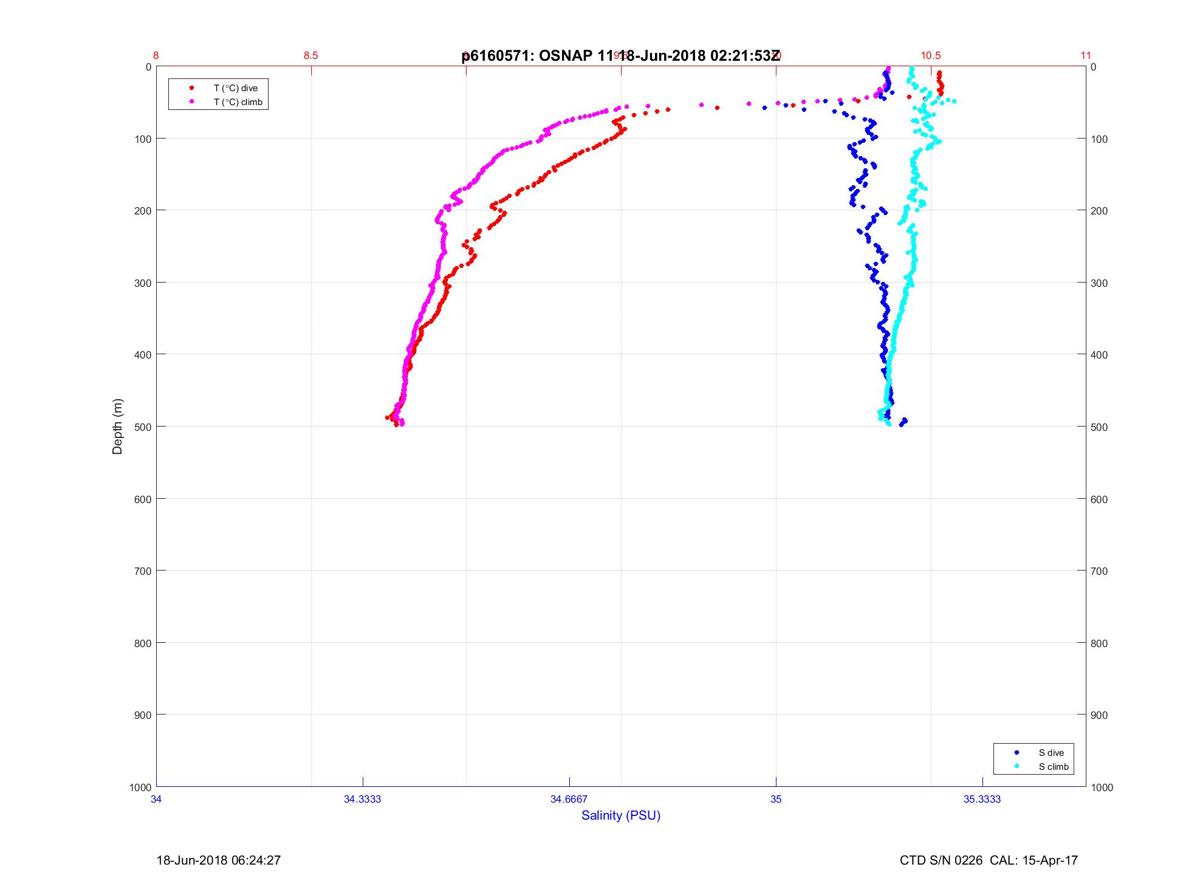Click the 300 depth tick on right axis
This screenshot has height=885, width=1200.
click(1101, 283)
